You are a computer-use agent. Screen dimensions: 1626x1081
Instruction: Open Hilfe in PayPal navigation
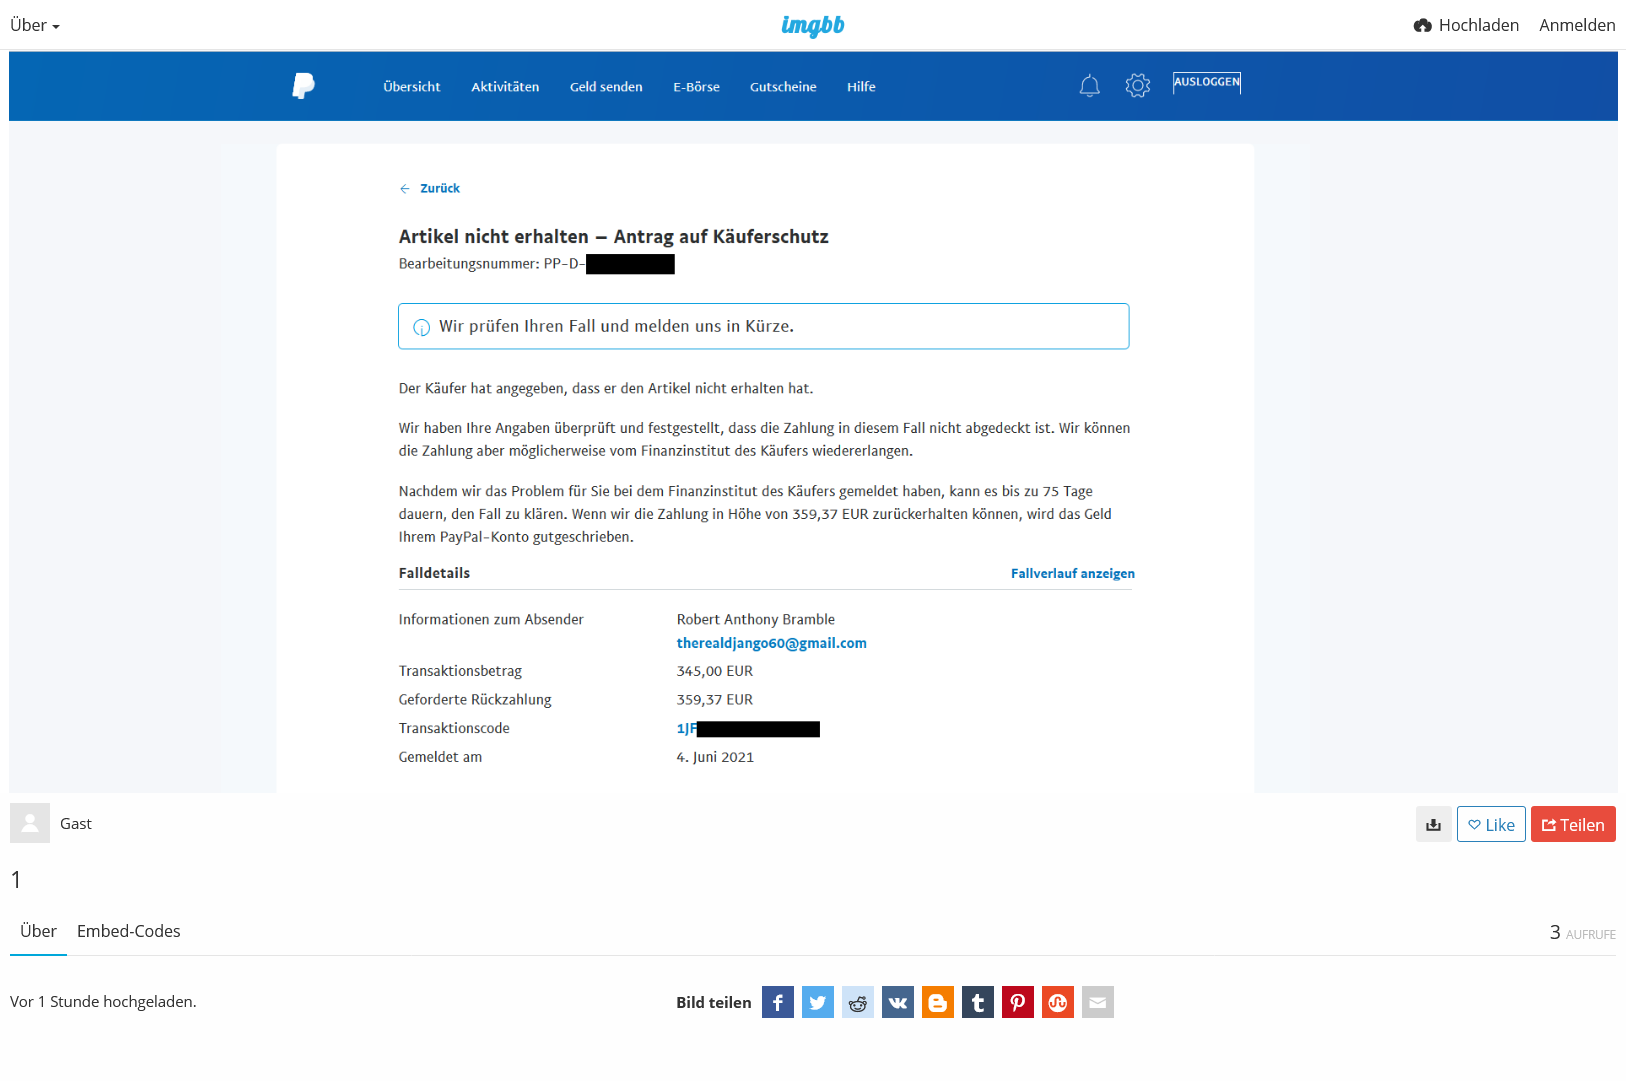coord(861,87)
